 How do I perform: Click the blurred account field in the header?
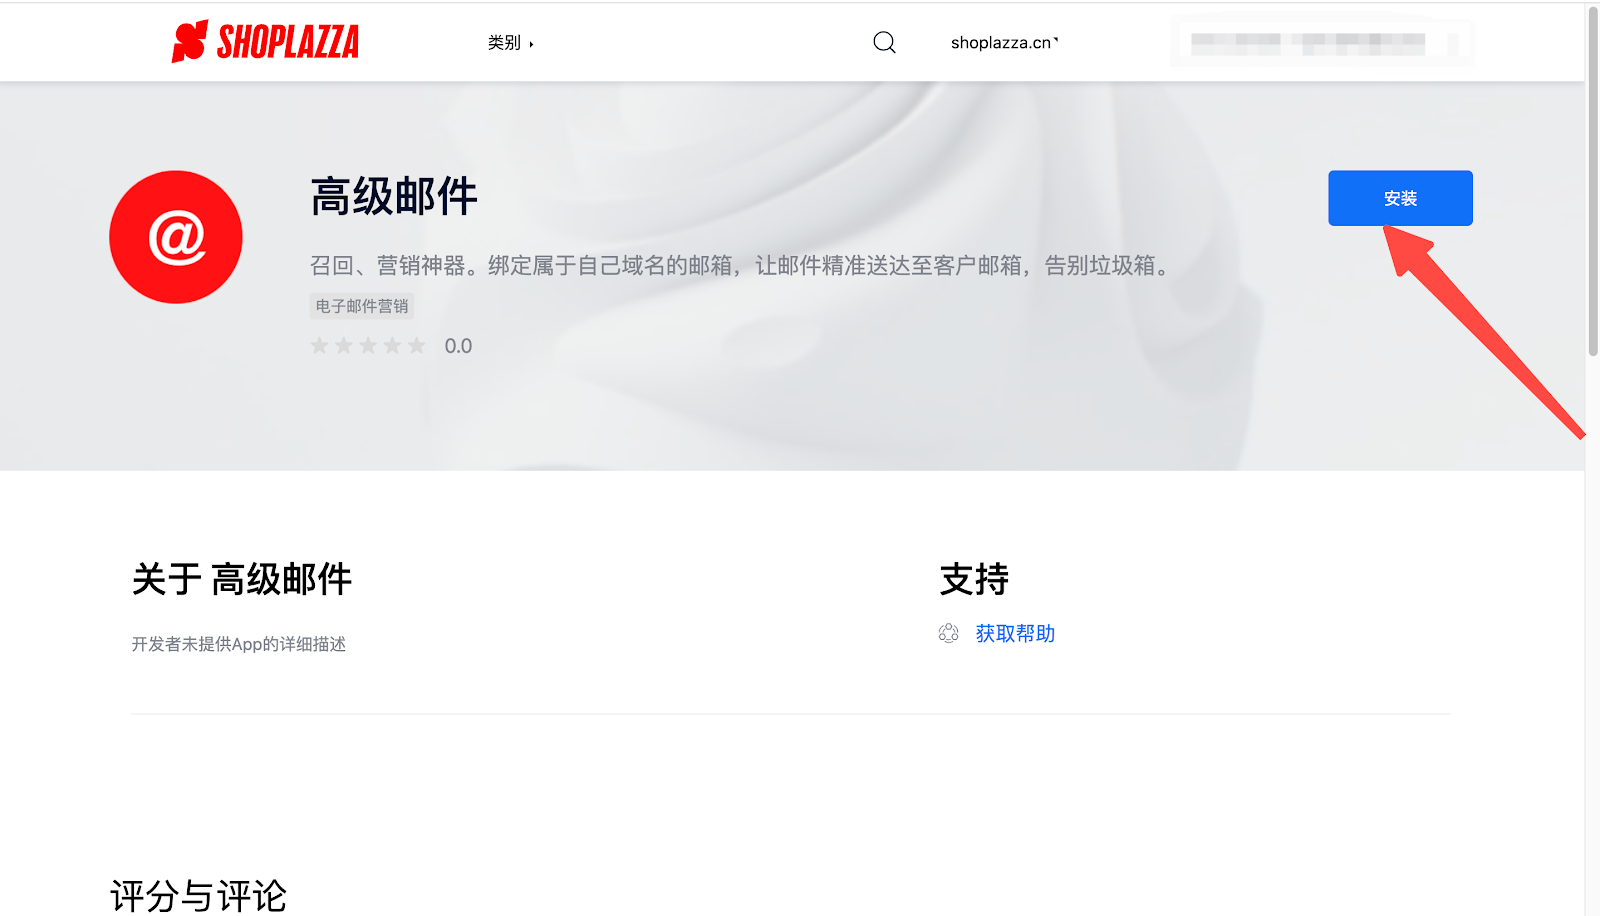click(x=1322, y=44)
